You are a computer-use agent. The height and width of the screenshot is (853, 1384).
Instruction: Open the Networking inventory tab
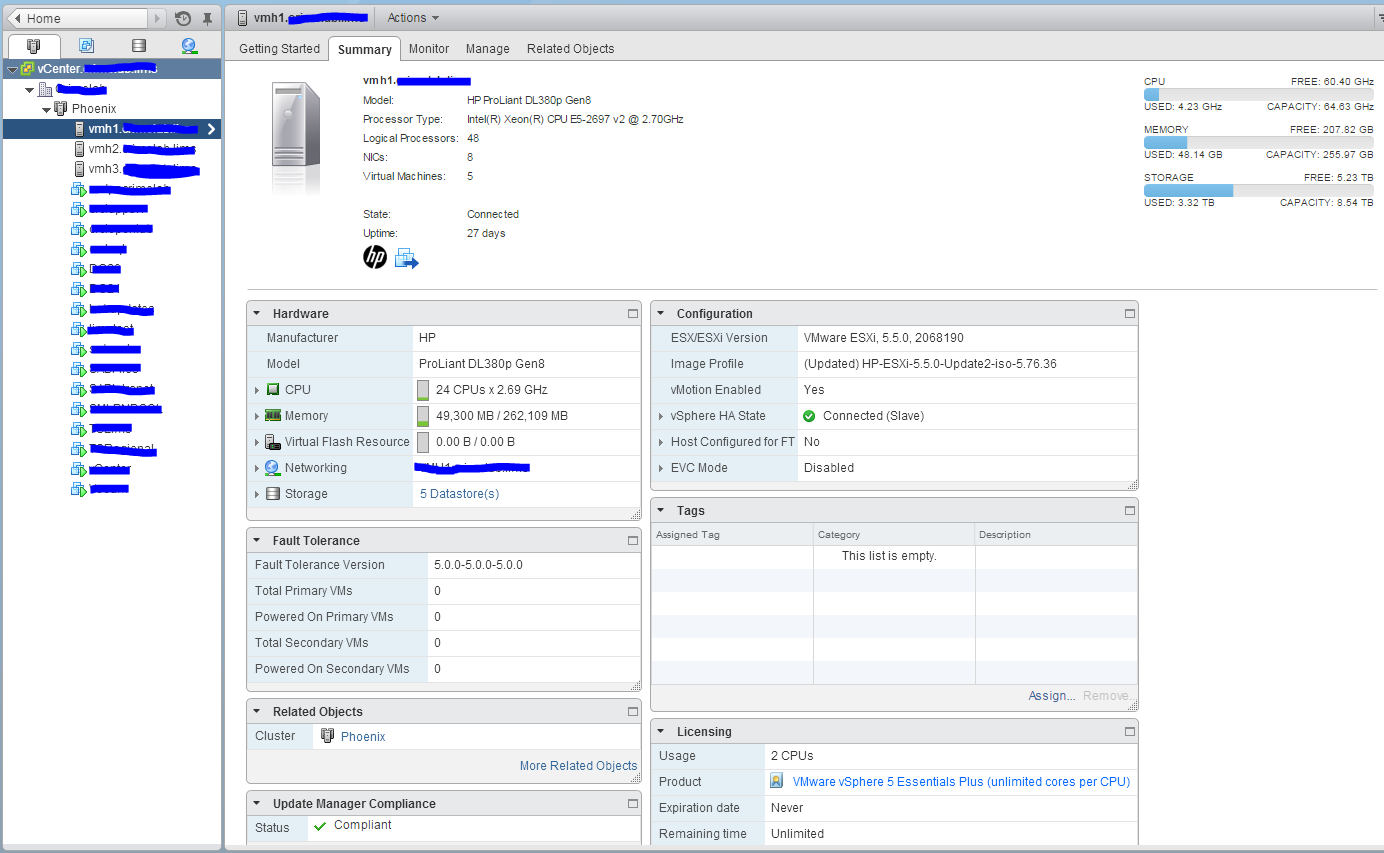click(x=190, y=46)
